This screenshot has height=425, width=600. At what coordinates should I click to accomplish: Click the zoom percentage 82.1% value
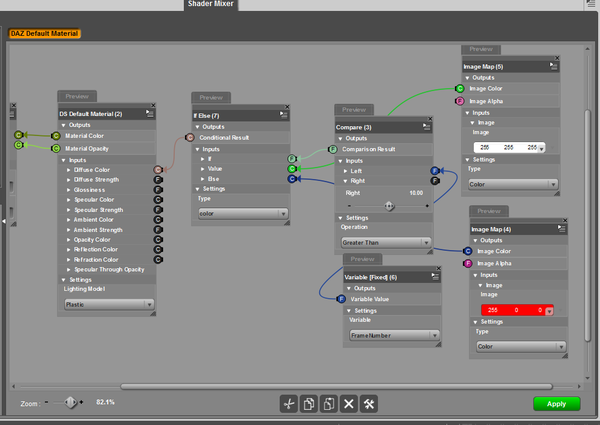105,402
